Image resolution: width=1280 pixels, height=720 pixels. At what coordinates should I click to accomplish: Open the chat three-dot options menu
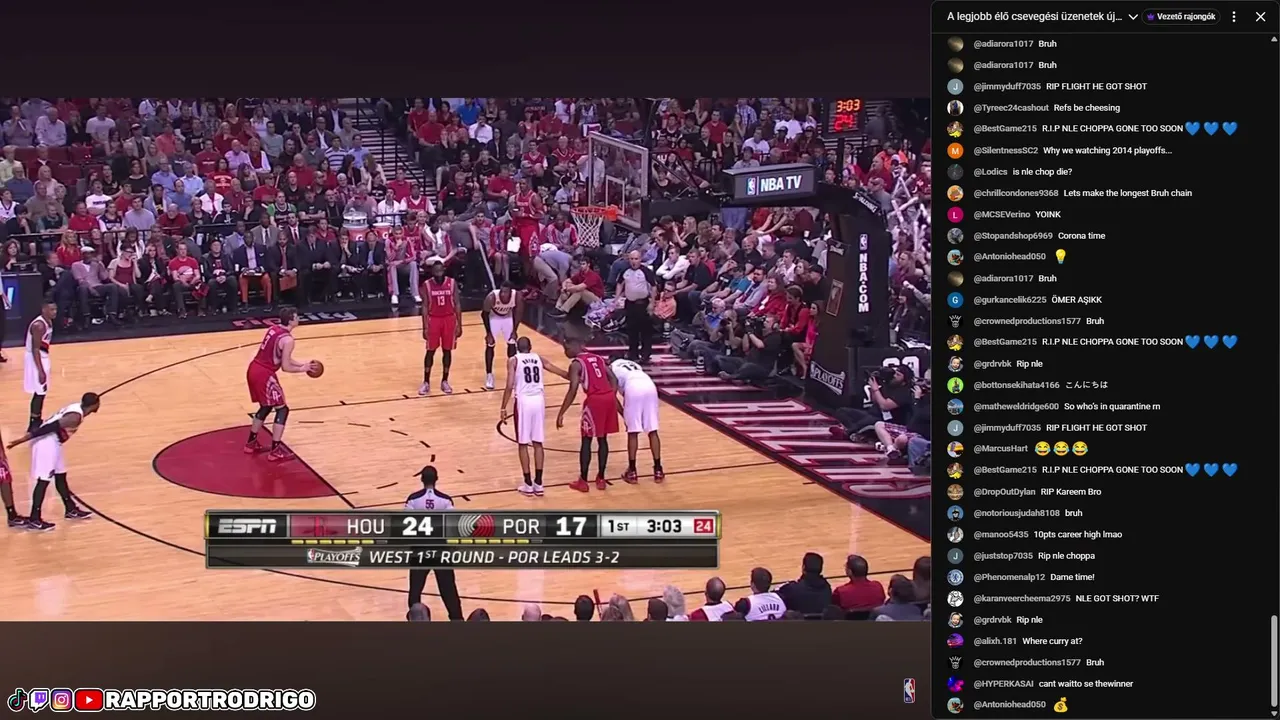pyautogui.click(x=1234, y=16)
